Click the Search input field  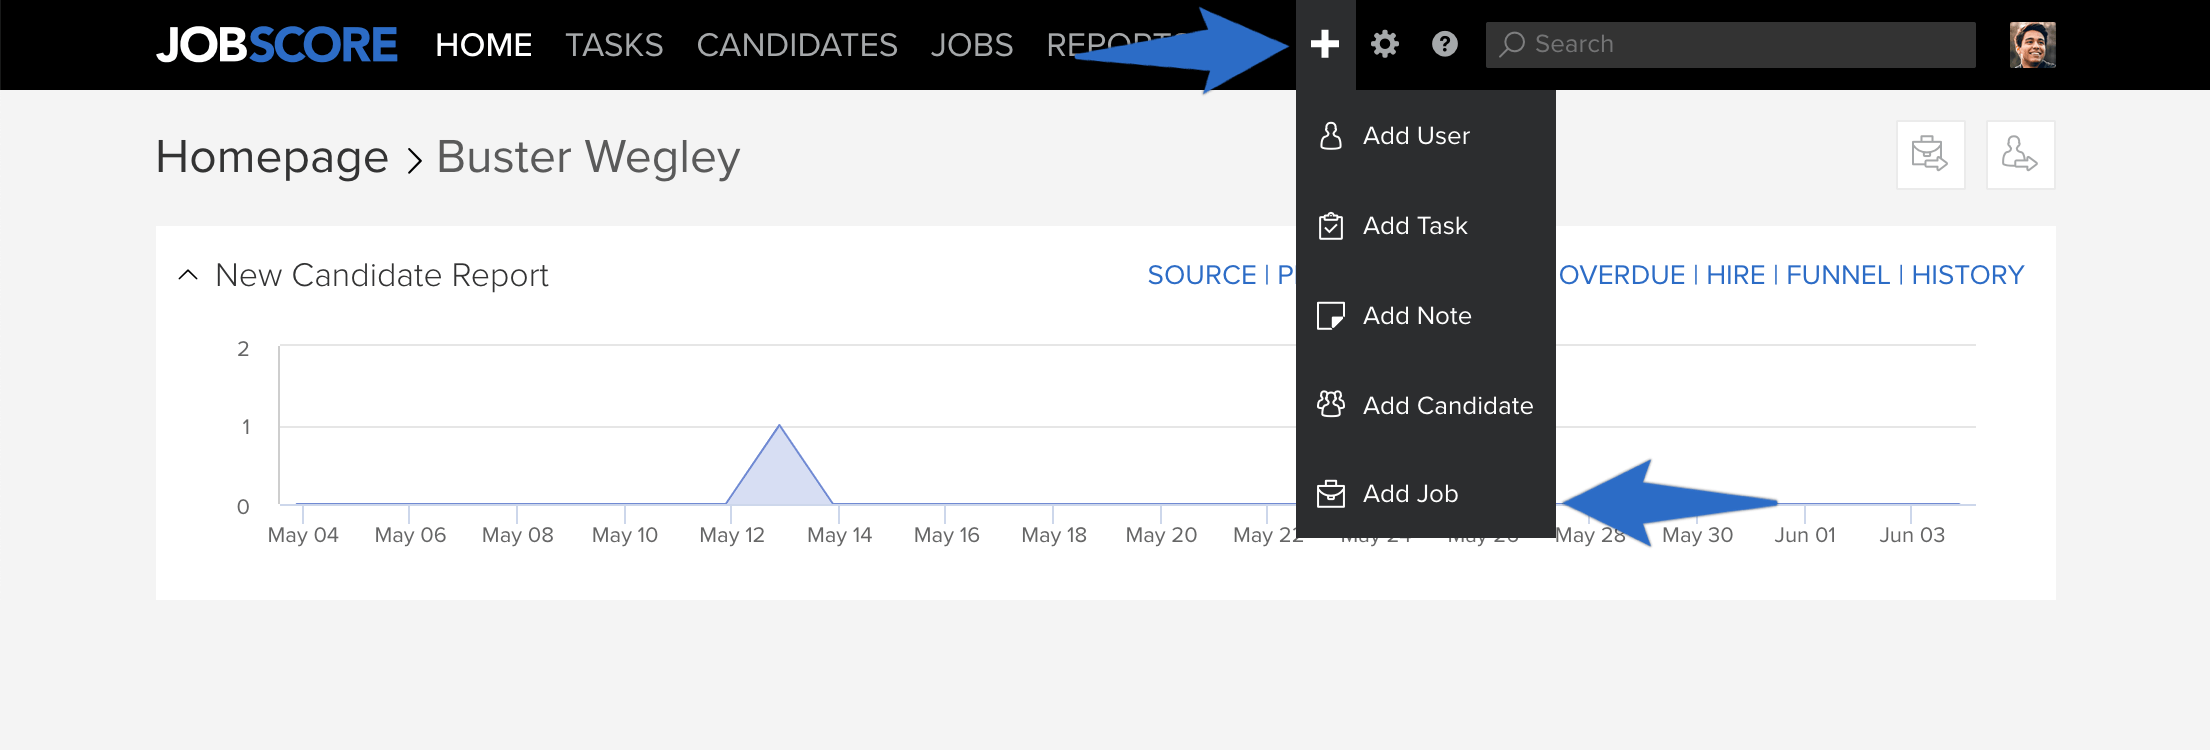[x=1730, y=45]
